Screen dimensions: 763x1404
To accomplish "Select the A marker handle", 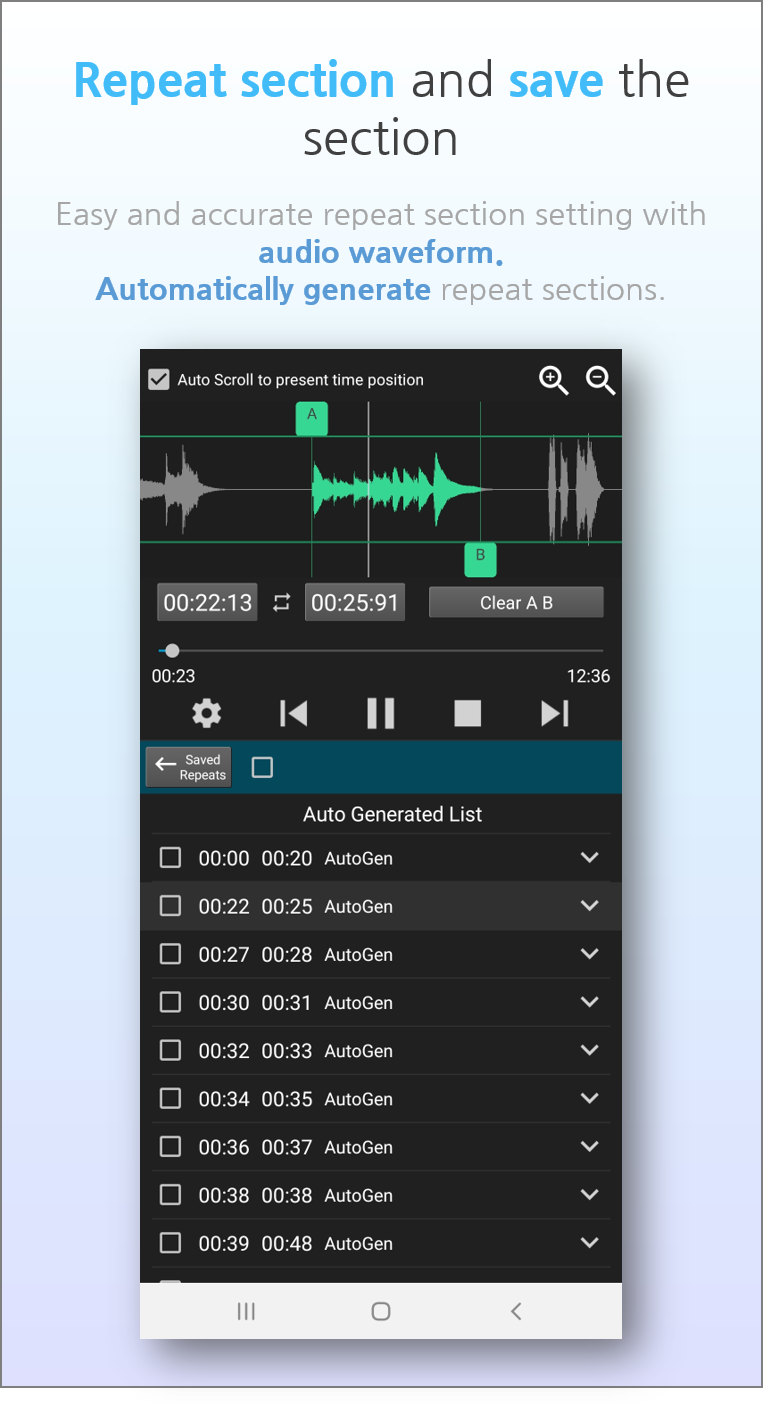I will [311, 418].
